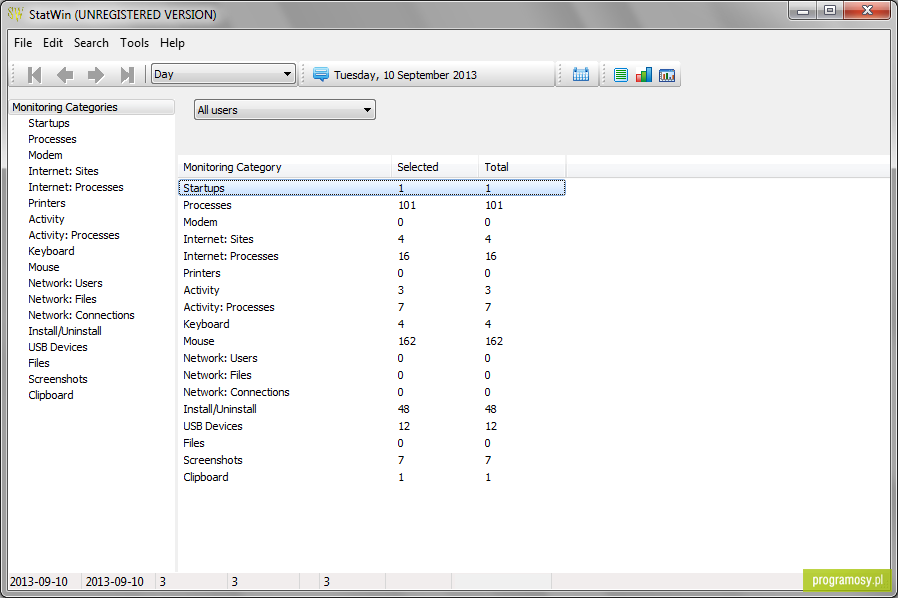The image size is (898, 598).
Task: Select Network: Users in sidebar
Action: (65, 284)
